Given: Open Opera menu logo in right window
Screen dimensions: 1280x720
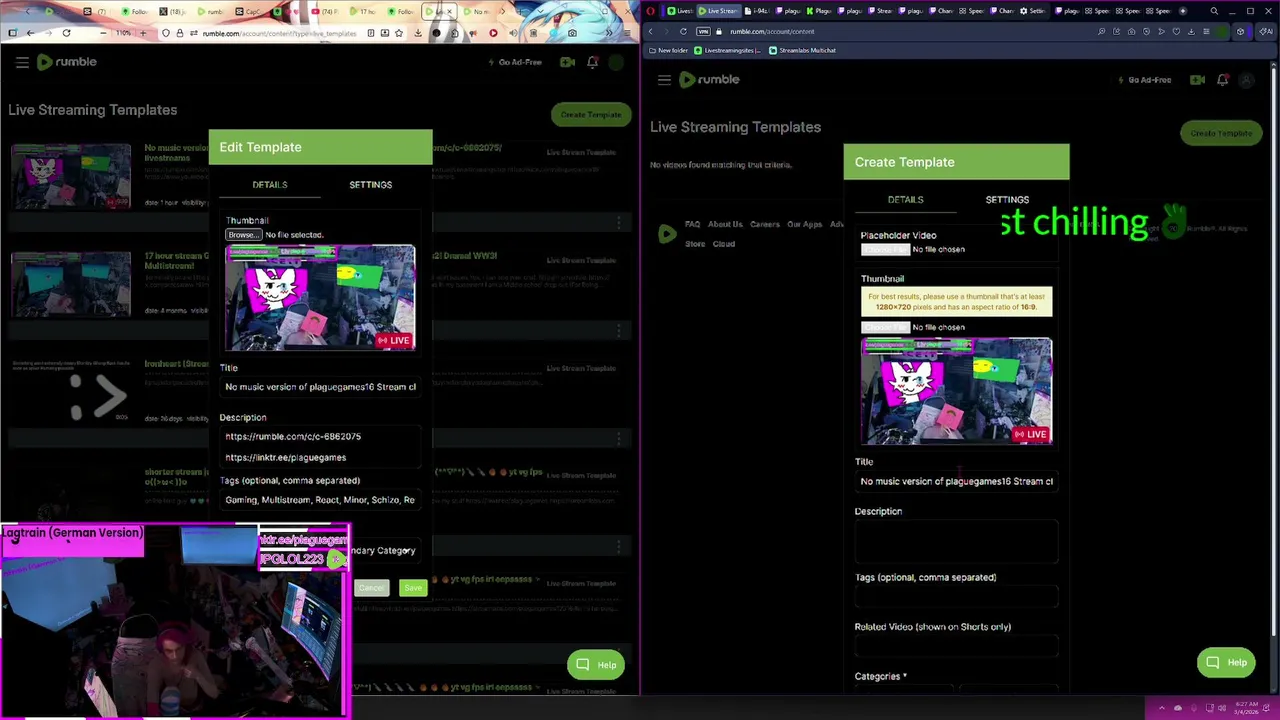Looking at the screenshot, I should (651, 11).
